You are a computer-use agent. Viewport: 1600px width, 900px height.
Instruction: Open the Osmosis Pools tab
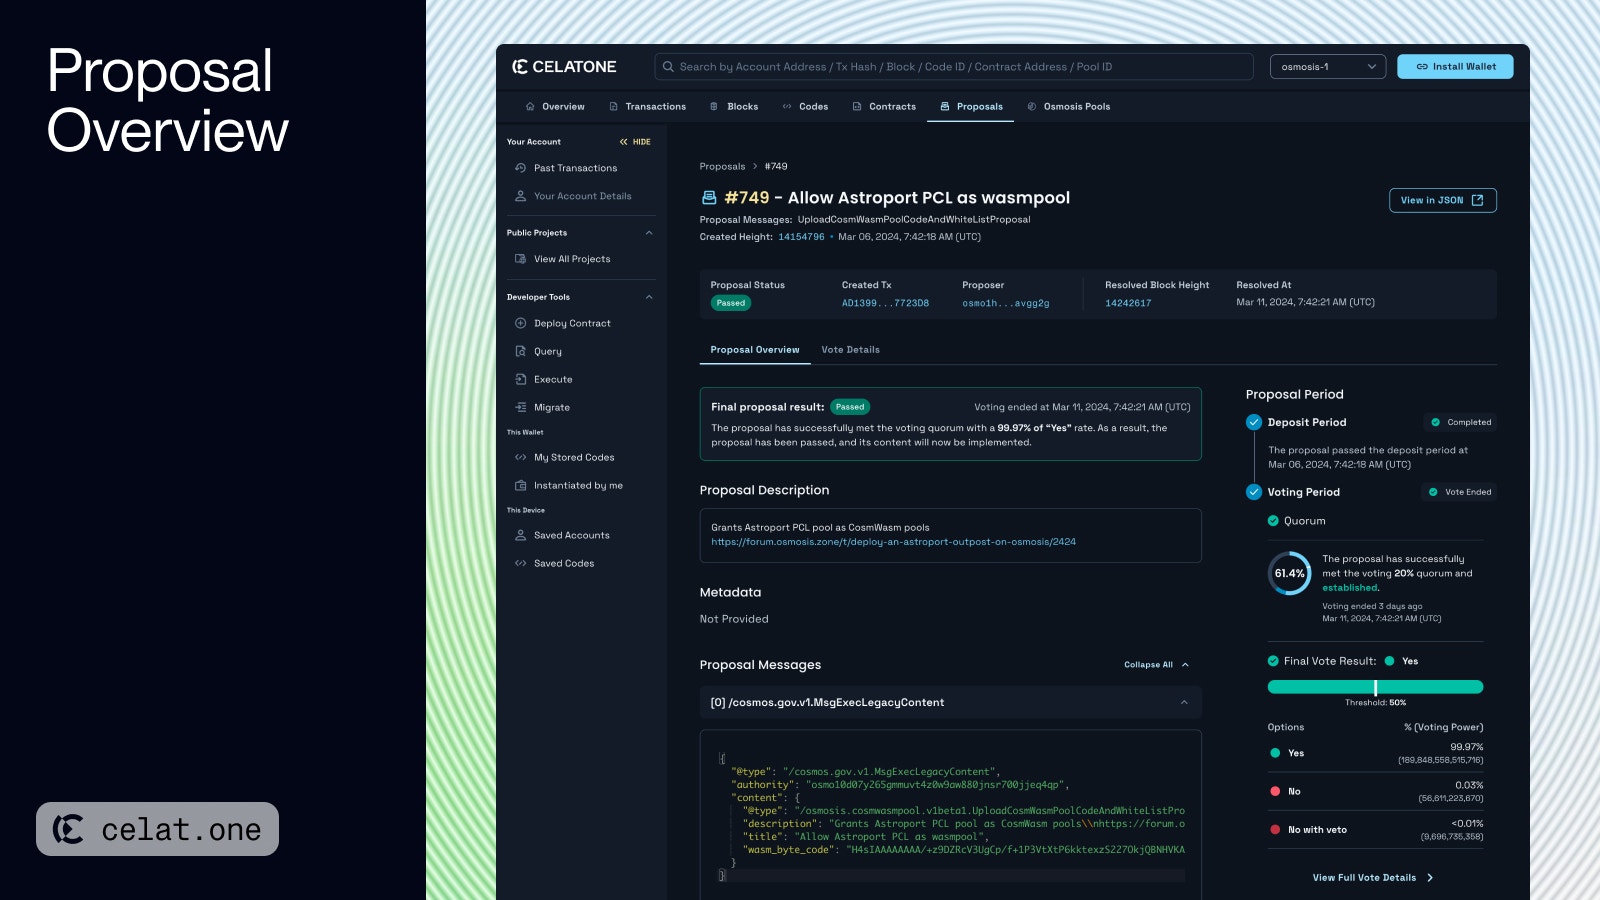[x=1068, y=106]
